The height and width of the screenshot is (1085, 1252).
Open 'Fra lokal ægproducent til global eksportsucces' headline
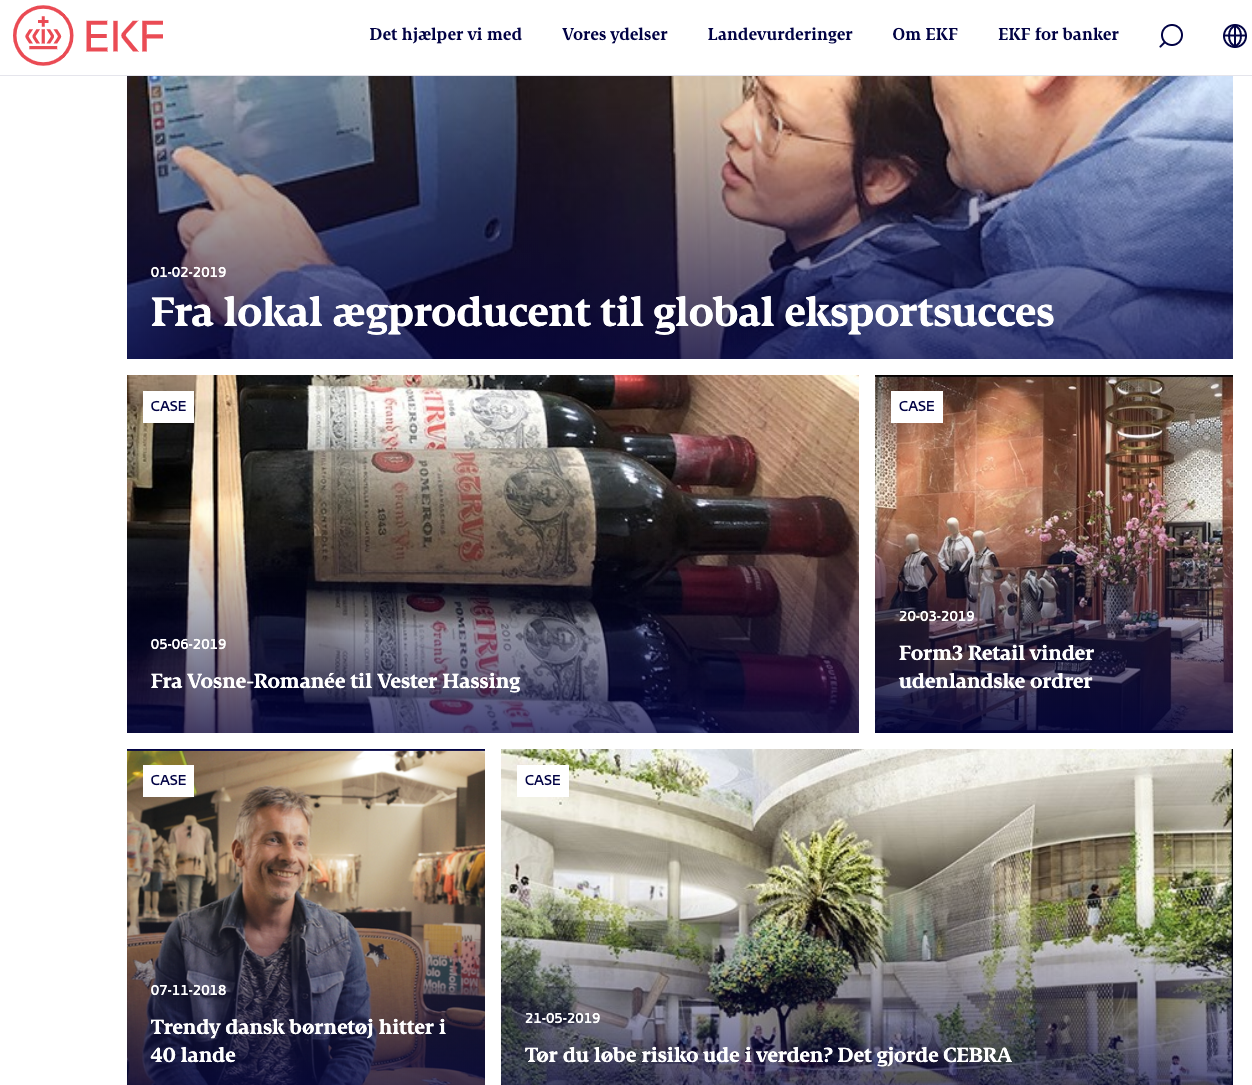coord(602,313)
